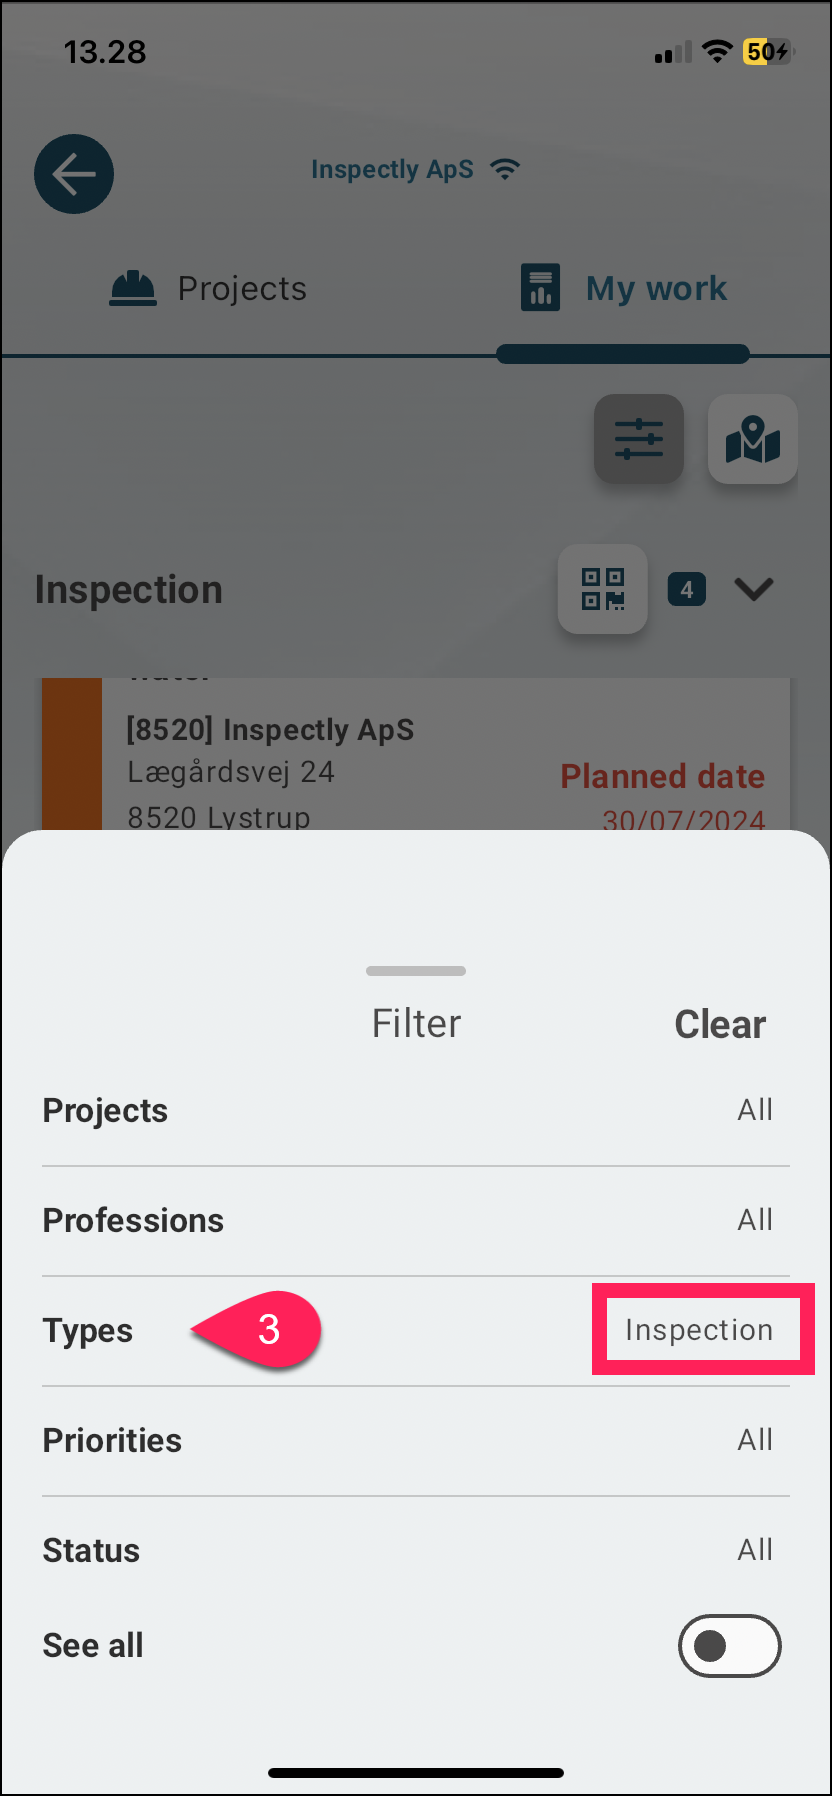Open Types filter set to Inspection
The image size is (832, 1796).
(416, 1330)
